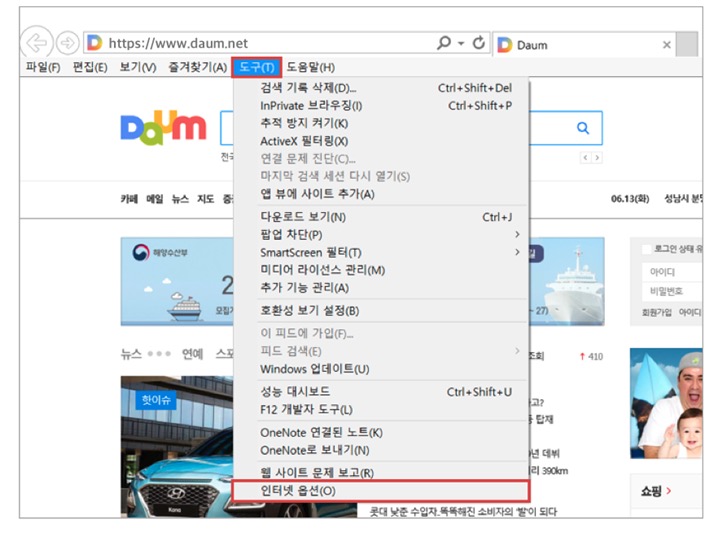The height and width of the screenshot is (533, 721).
Task: Click the search magnifier in address bar
Action: tap(444, 43)
